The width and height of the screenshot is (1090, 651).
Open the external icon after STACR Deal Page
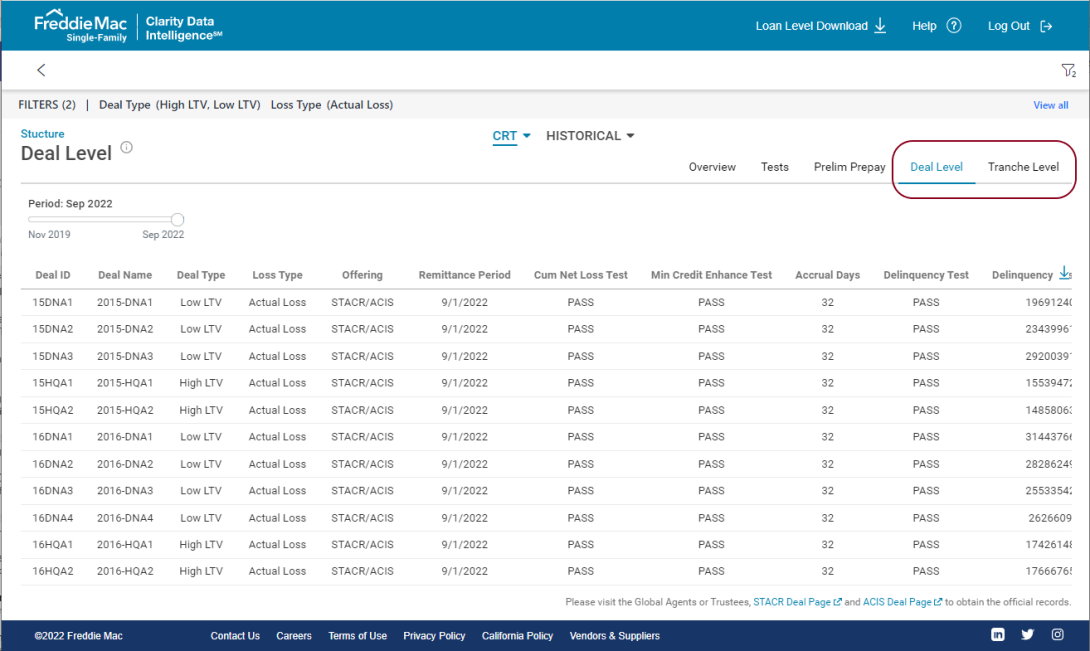[x=838, y=602]
